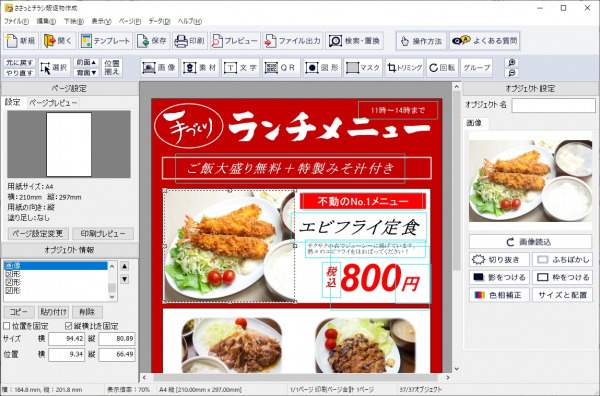The height and width of the screenshot is (396, 600).
Task: Click ページ設定変更 button
Action: (38, 233)
